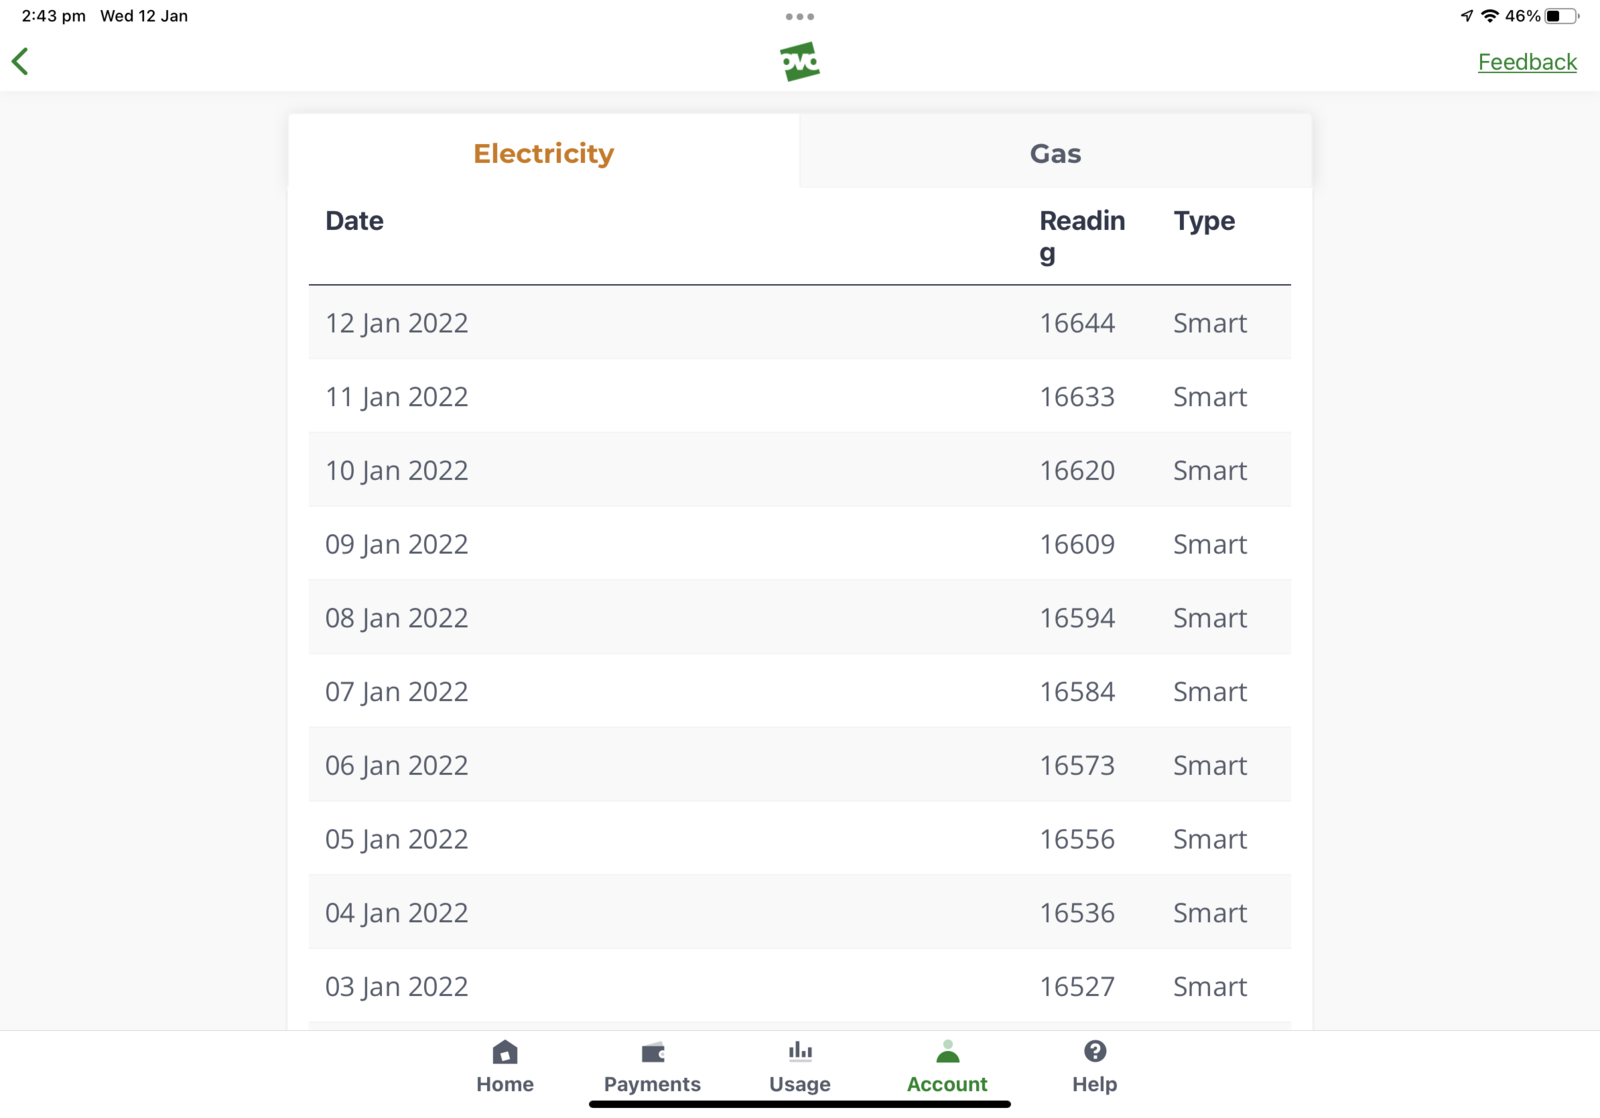Open the Usage bar chart icon
Viewport: 1600px width, 1118px height.
tap(800, 1051)
